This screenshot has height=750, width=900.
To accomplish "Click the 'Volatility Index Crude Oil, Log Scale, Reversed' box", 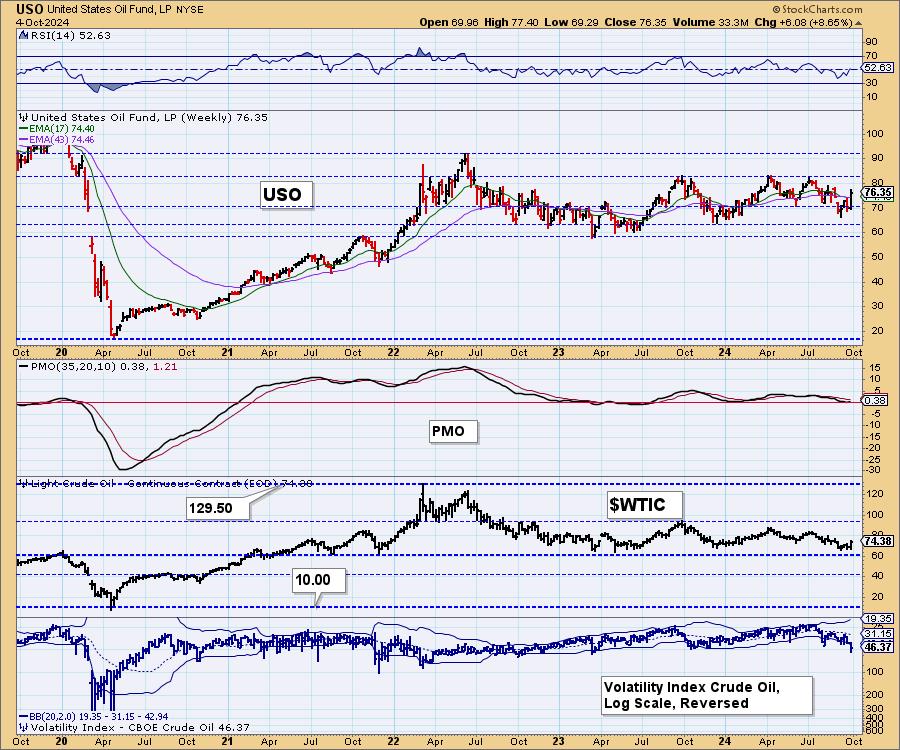I will (707, 695).
